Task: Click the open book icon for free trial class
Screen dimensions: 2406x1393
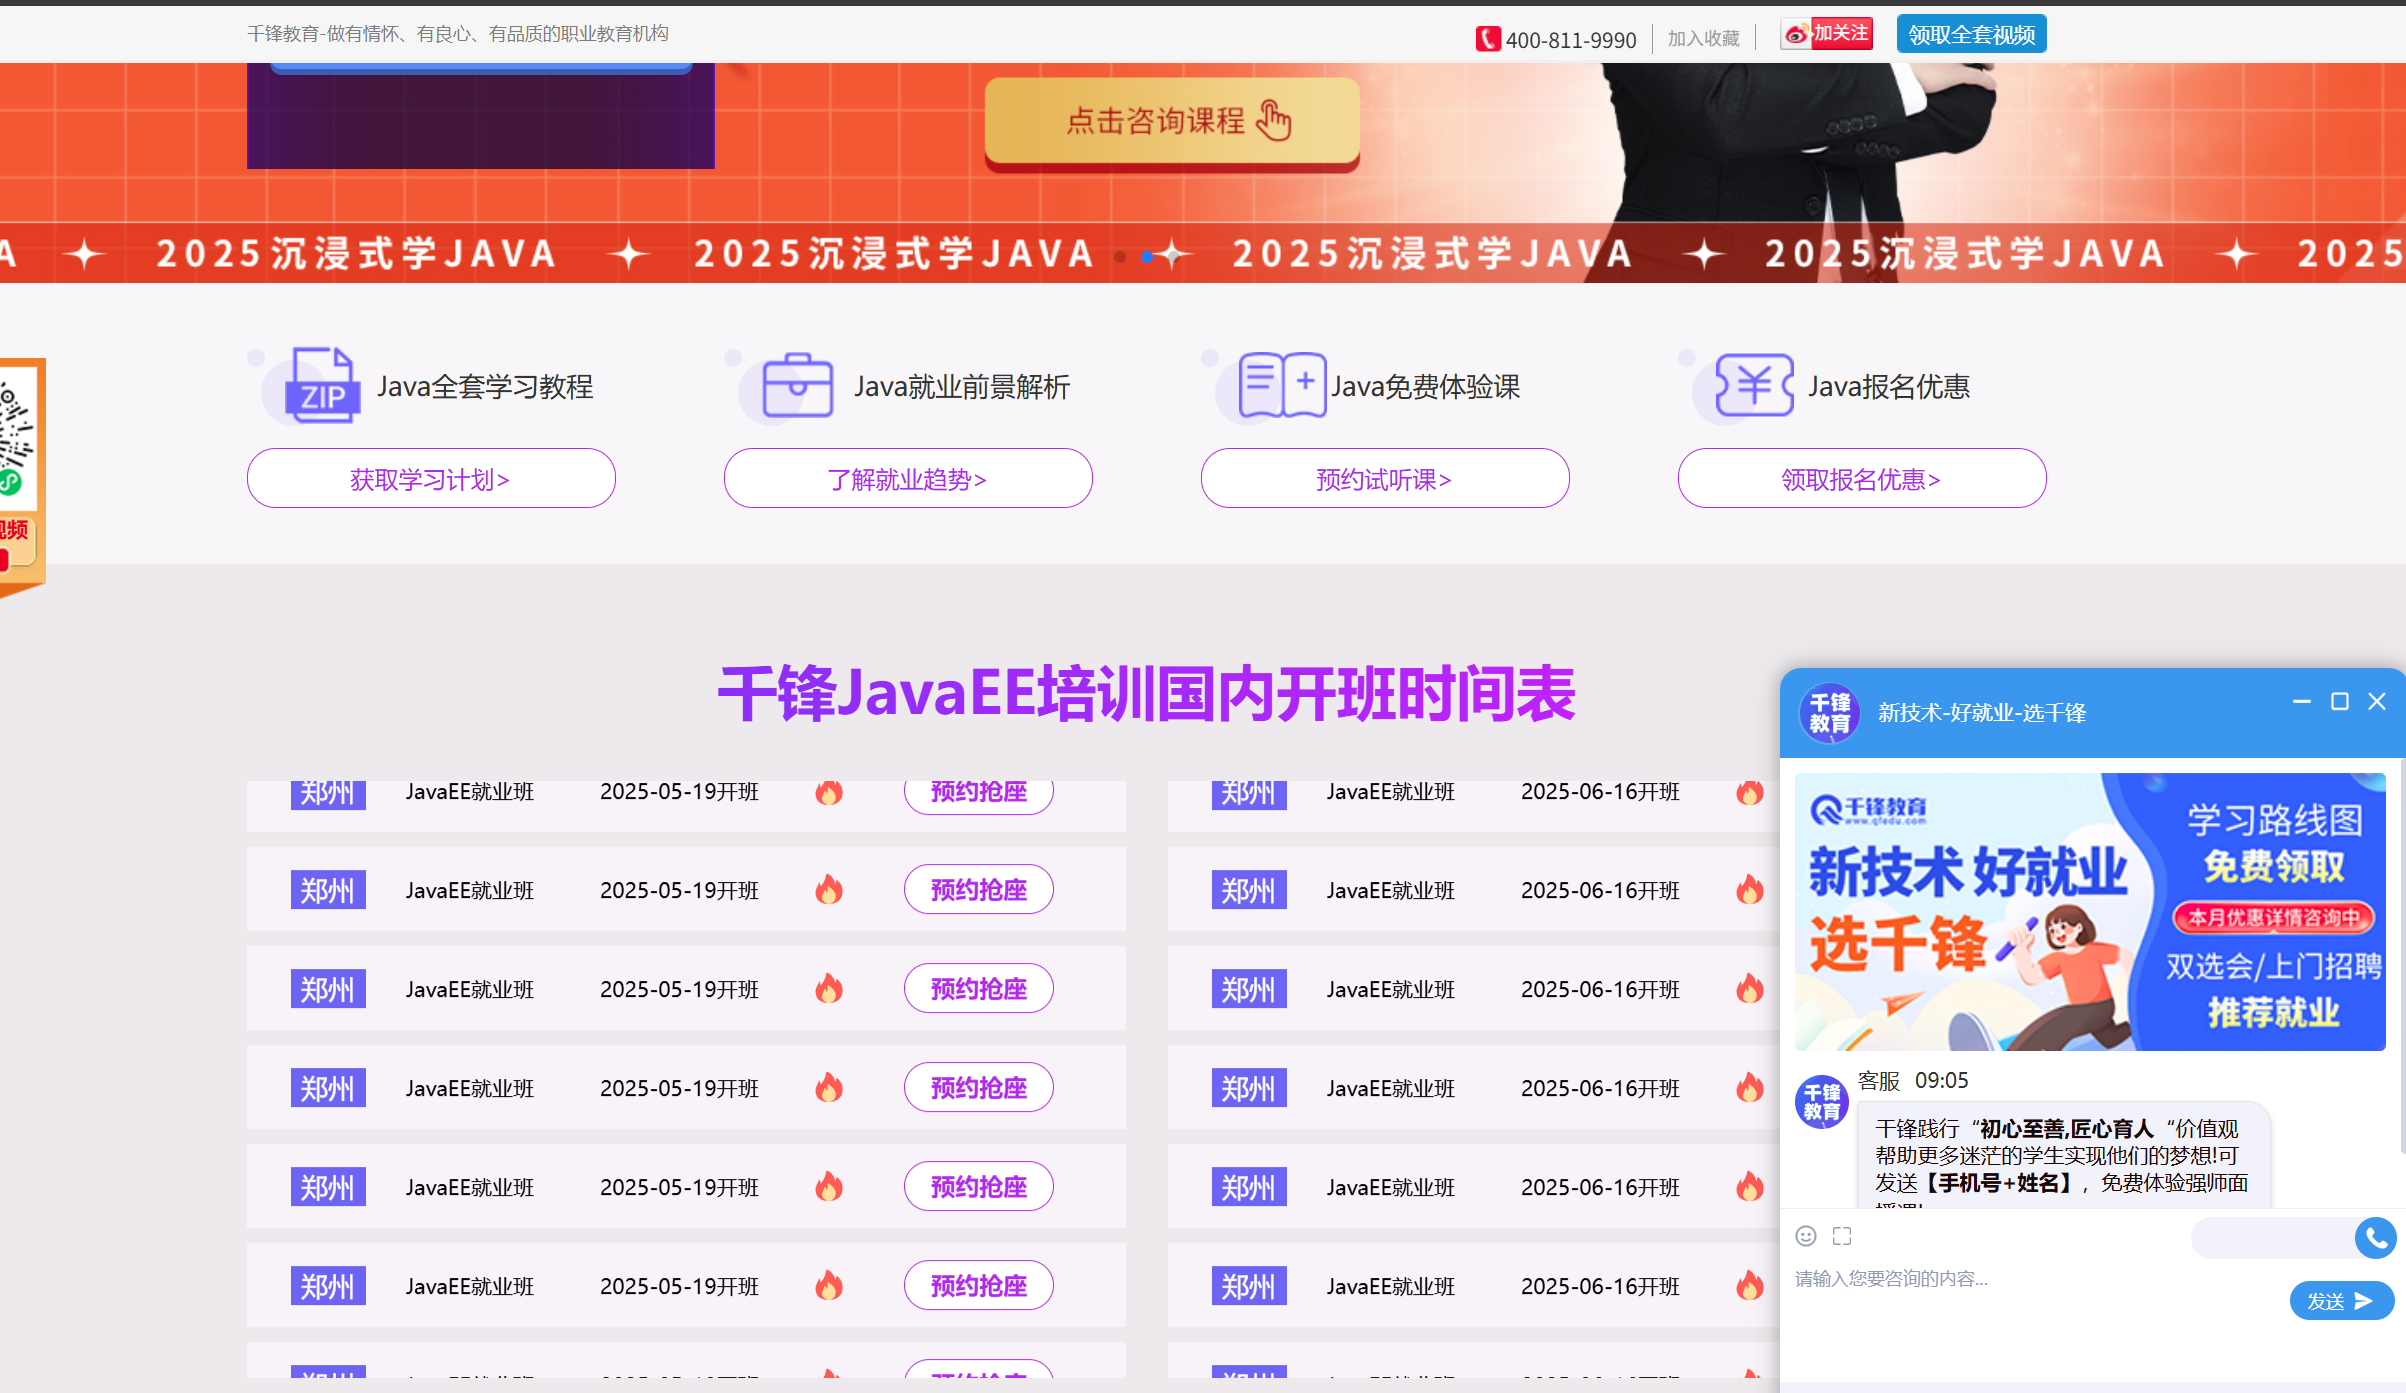Action: [1281, 385]
